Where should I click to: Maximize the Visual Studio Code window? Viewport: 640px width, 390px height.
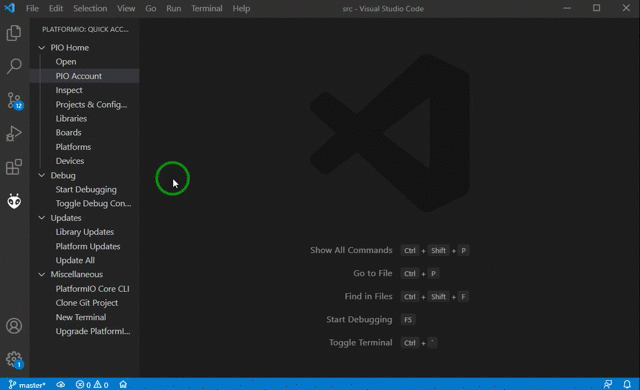[x=596, y=8]
